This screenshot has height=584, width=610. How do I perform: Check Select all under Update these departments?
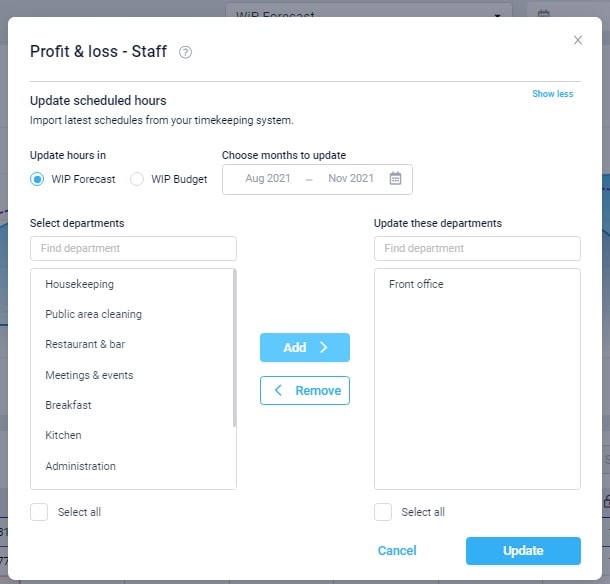(383, 512)
